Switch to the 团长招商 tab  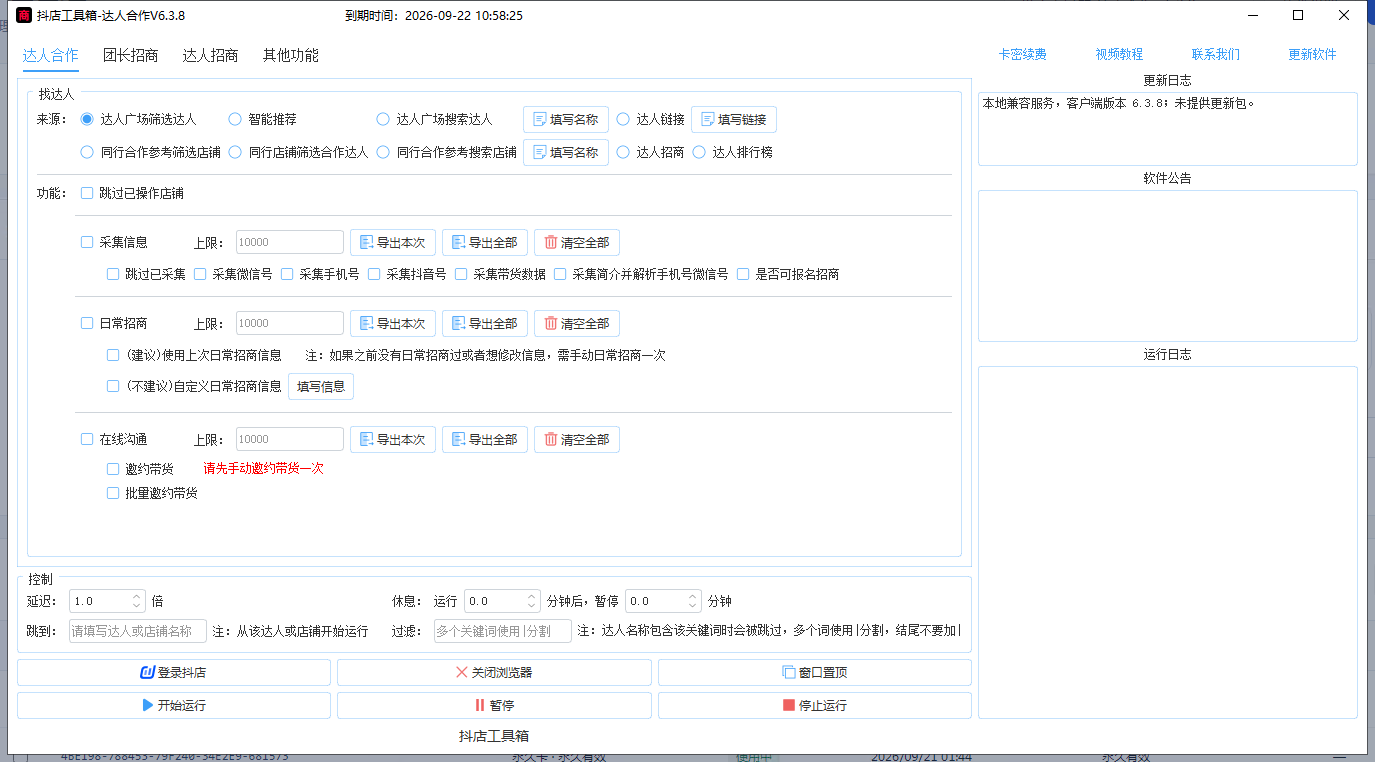[130, 55]
